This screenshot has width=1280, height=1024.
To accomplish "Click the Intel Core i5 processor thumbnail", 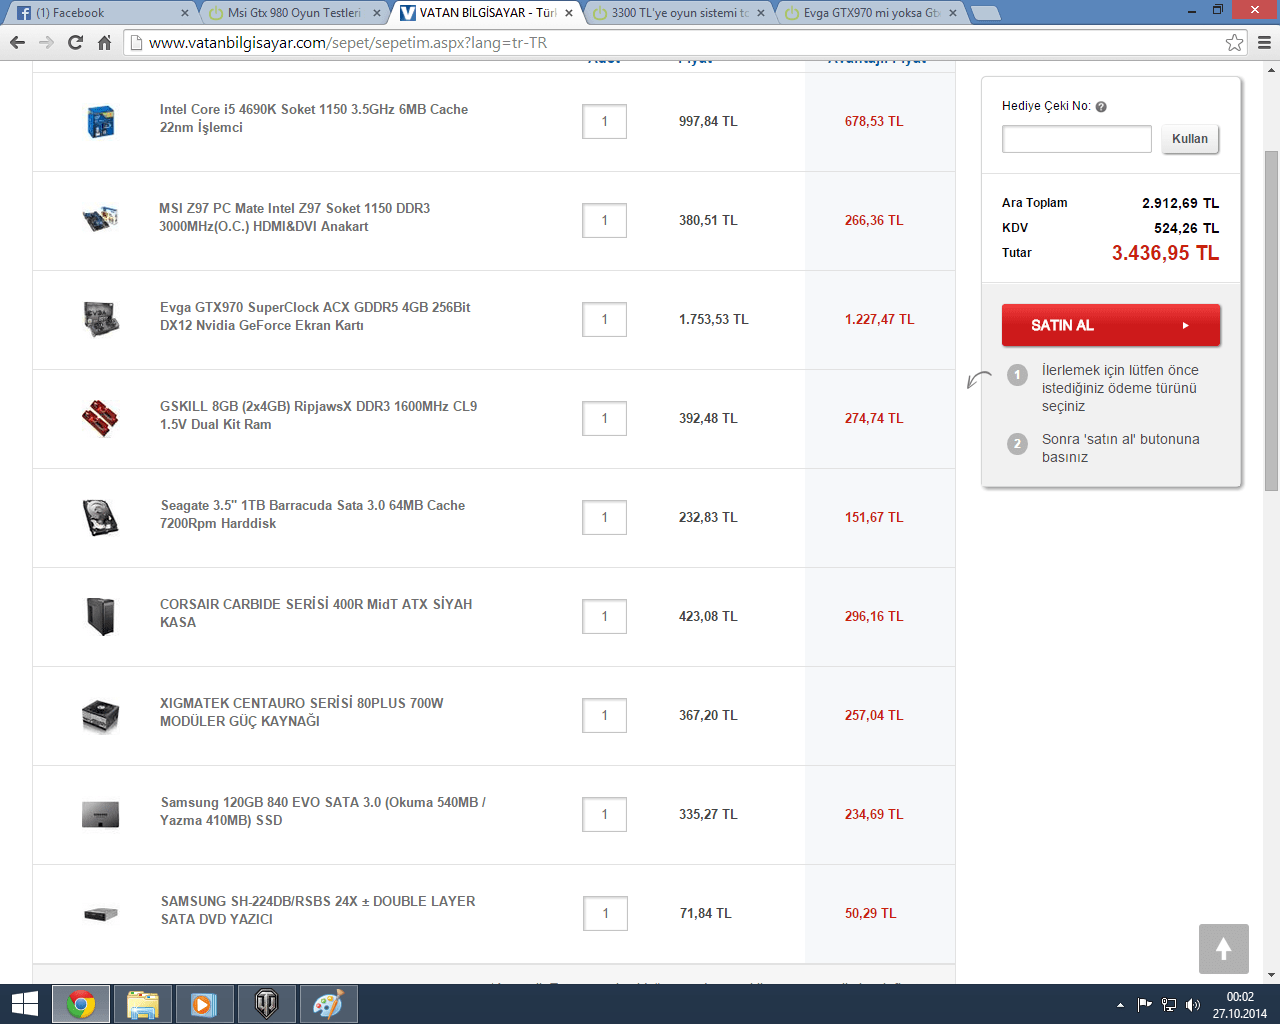I will pos(100,121).
